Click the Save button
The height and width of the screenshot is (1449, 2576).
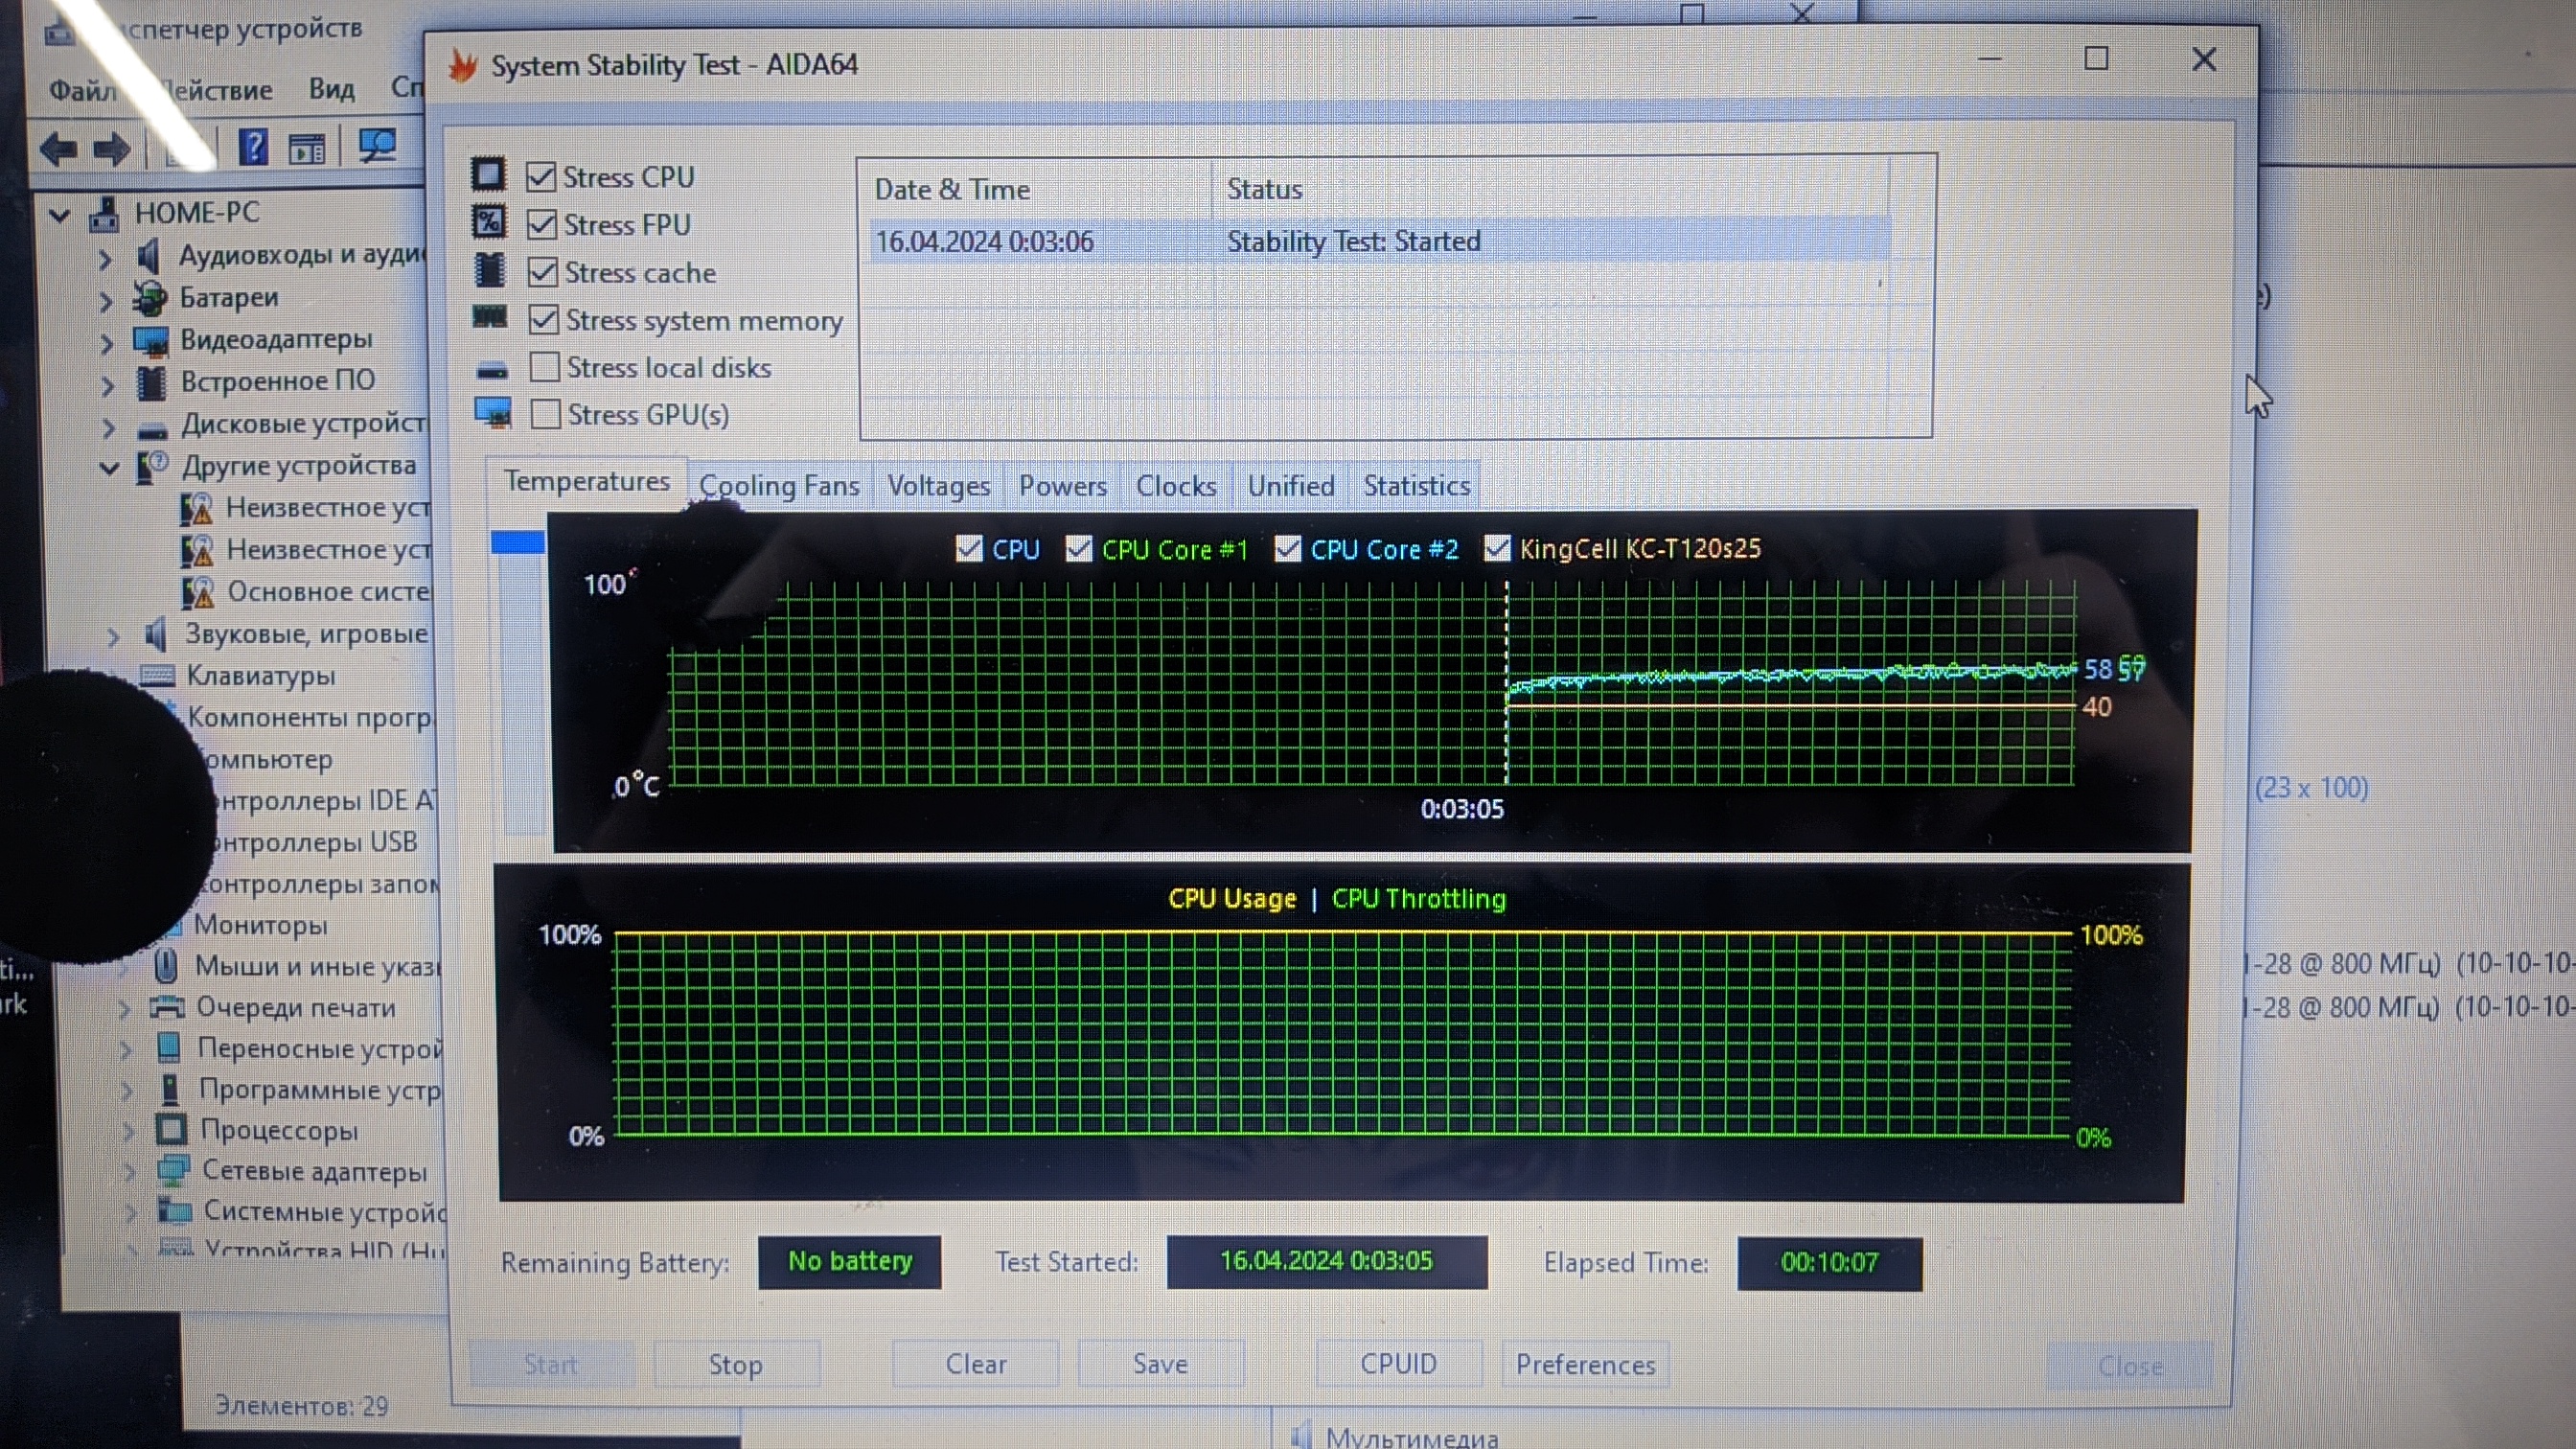pyautogui.click(x=1160, y=1364)
